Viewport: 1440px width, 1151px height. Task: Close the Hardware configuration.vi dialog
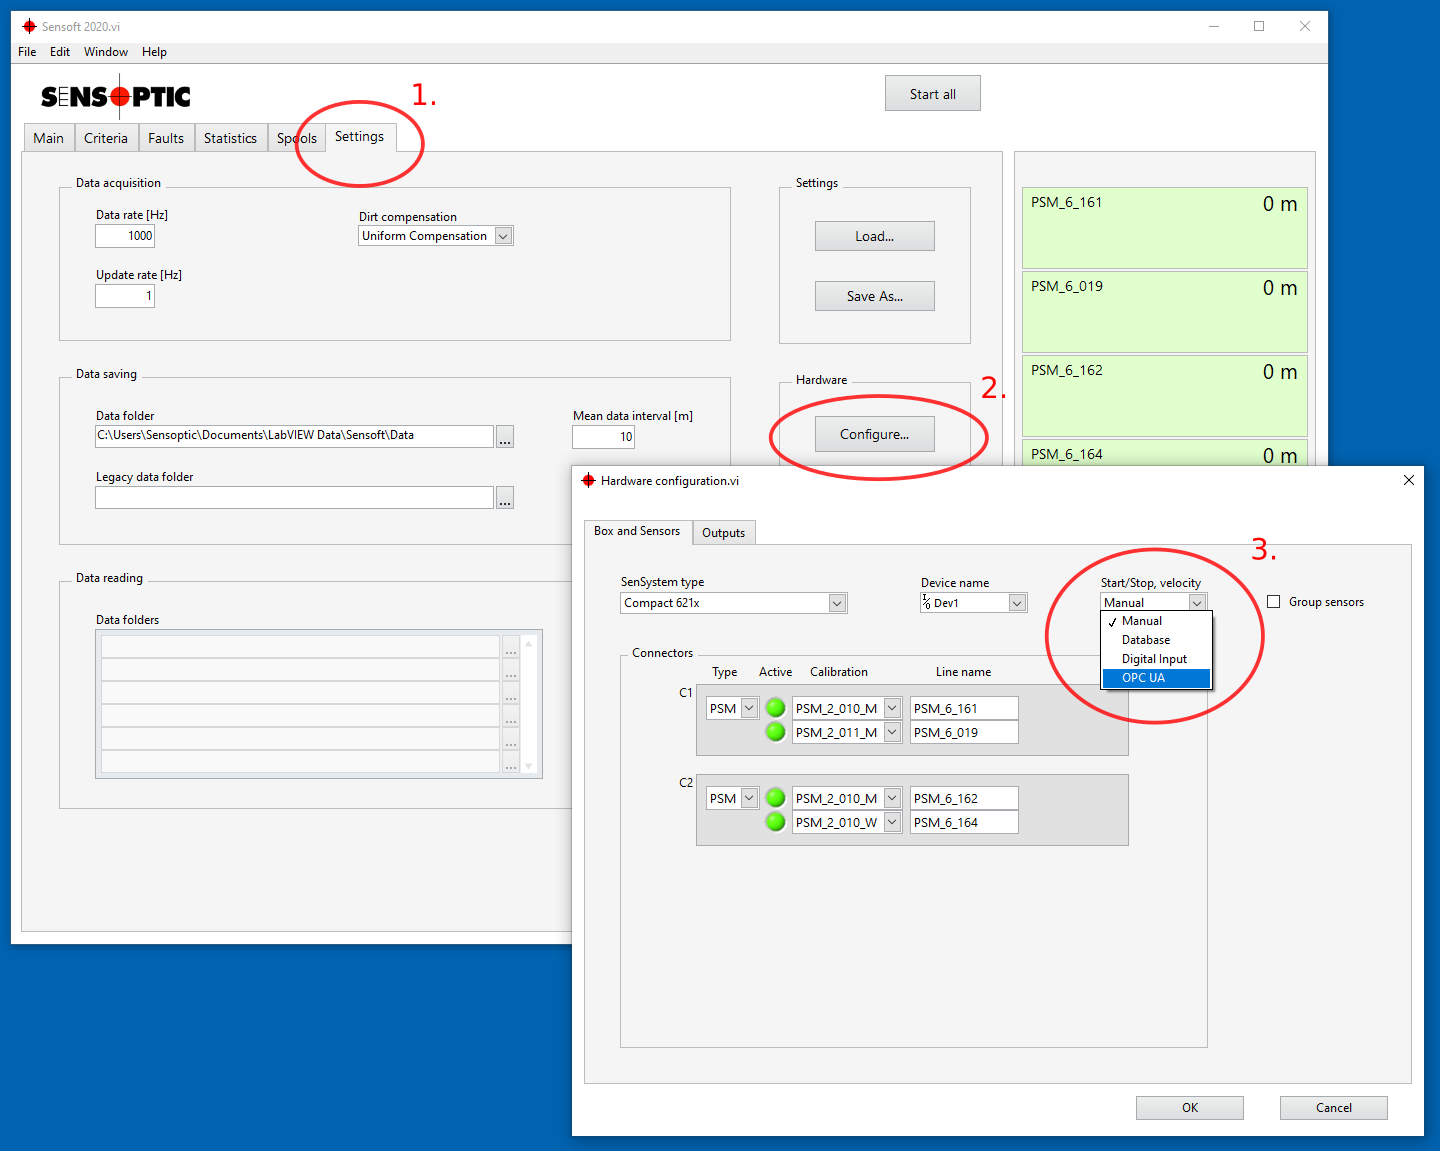1409,480
